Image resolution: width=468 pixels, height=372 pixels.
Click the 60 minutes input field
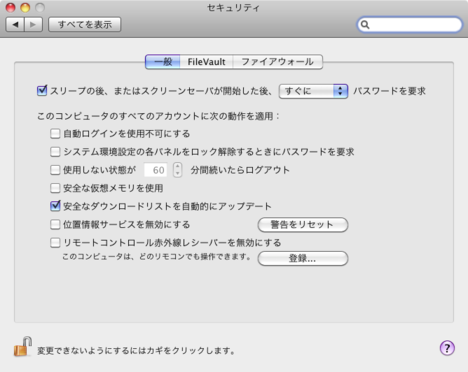(x=156, y=170)
